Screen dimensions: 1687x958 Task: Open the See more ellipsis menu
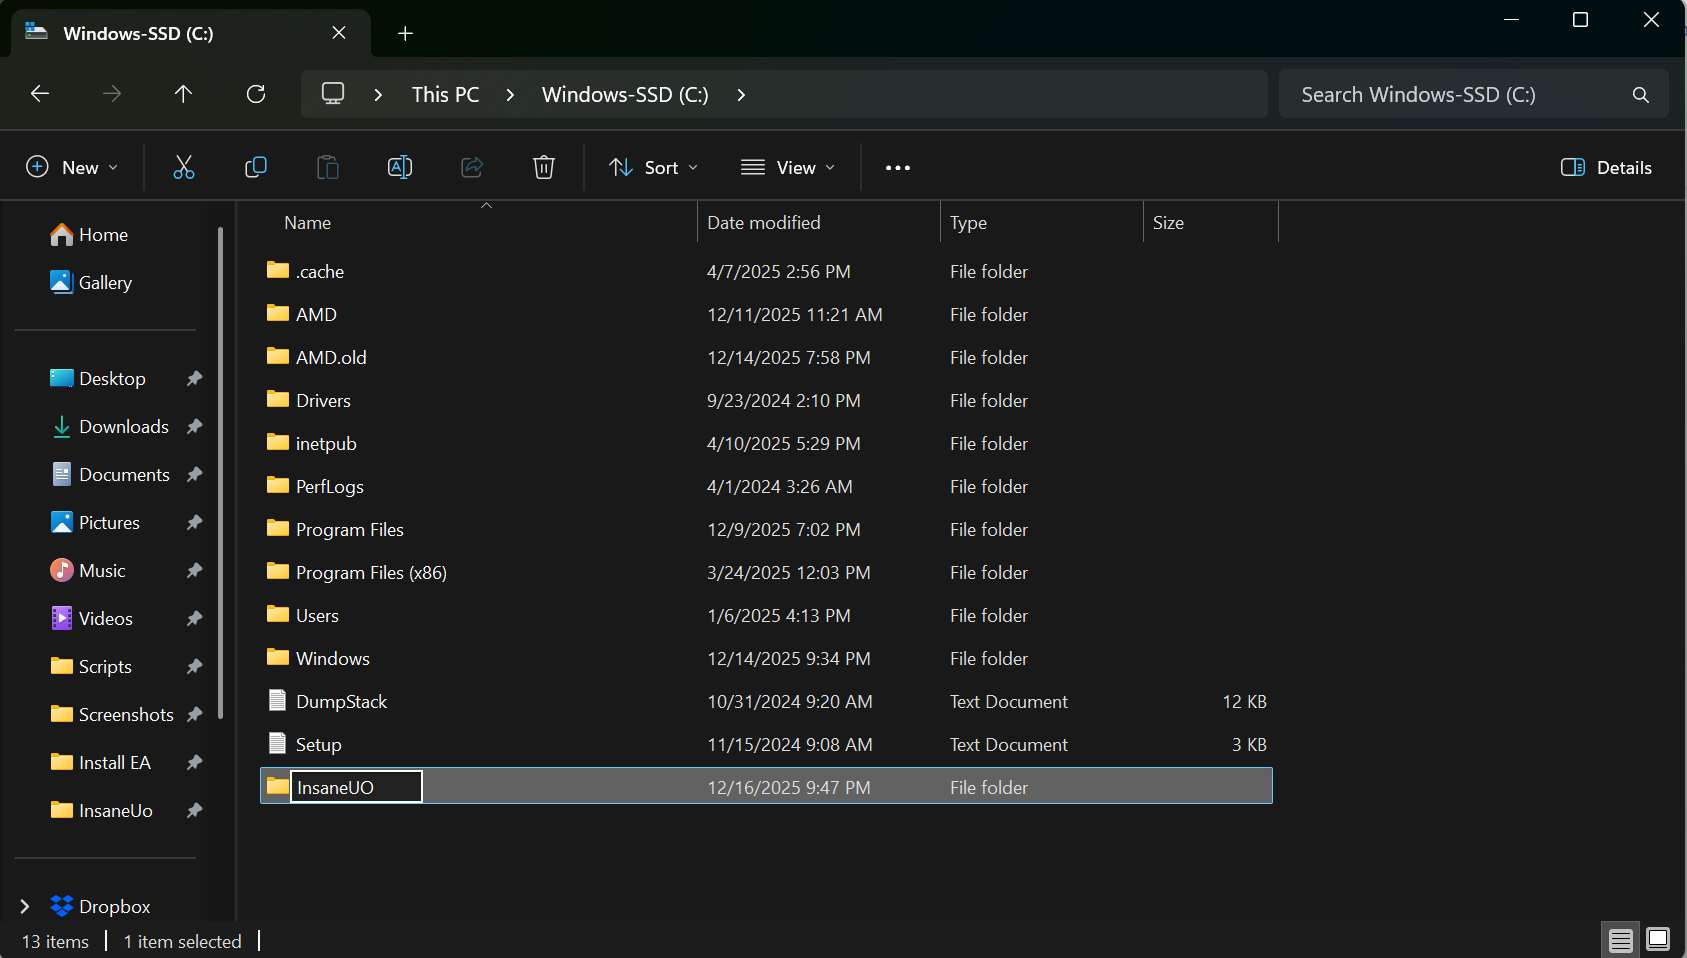pos(898,168)
